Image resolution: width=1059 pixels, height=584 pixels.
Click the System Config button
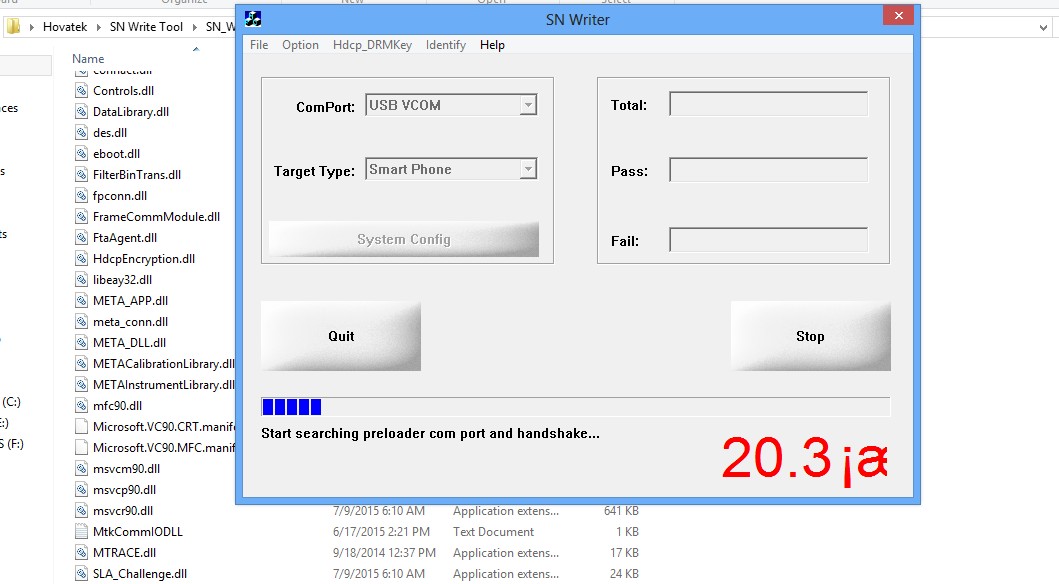pos(403,239)
